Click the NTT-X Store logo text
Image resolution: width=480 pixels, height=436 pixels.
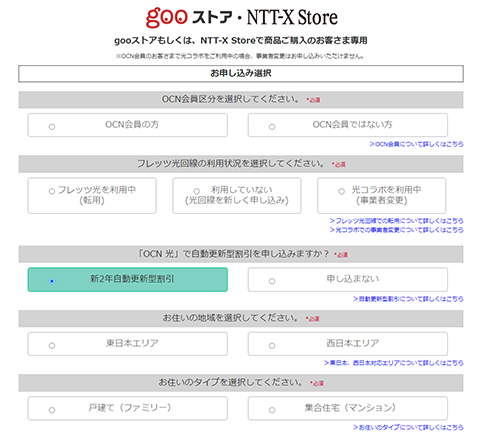pos(292,17)
